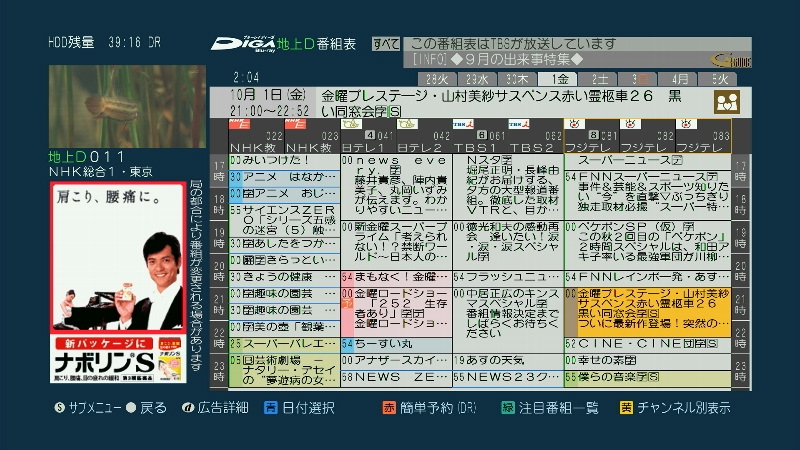Select the 4月 date tab
The height and width of the screenshot is (450, 800).
point(678,80)
